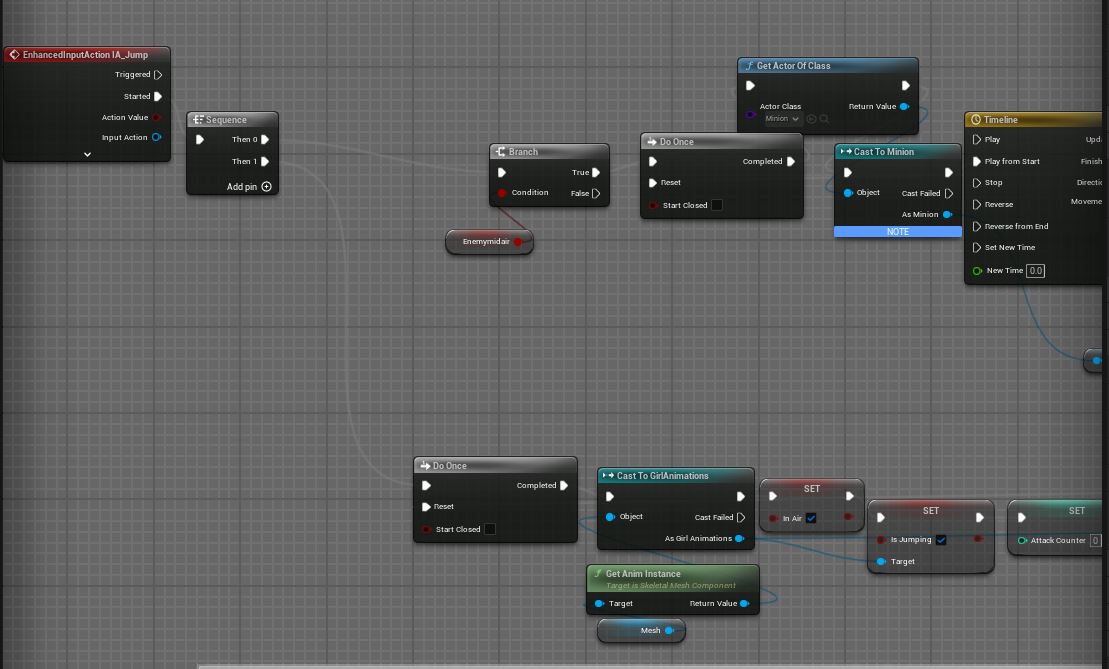Viewport: 1109px width, 669px height.
Task: Tick Start Closed on the lower Do Once node
Action: (489, 530)
